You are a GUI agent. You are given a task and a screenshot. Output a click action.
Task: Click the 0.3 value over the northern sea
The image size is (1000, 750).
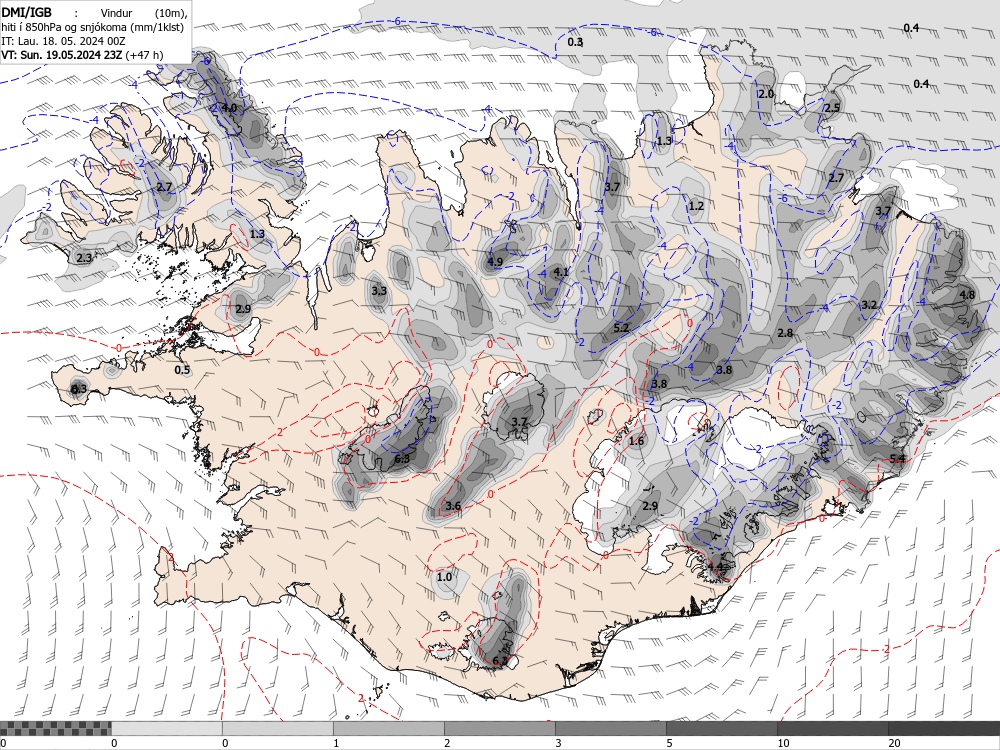pyautogui.click(x=575, y=41)
